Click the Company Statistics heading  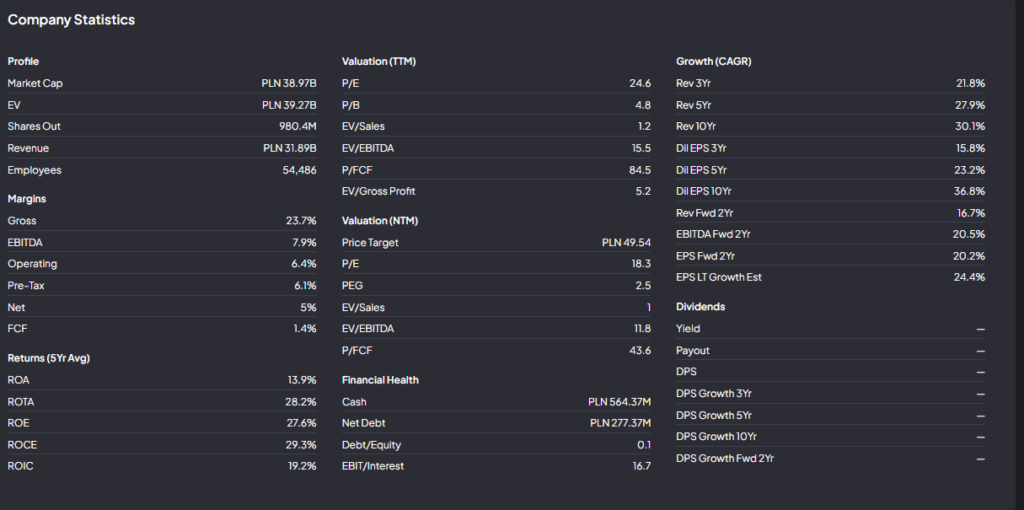(71, 20)
